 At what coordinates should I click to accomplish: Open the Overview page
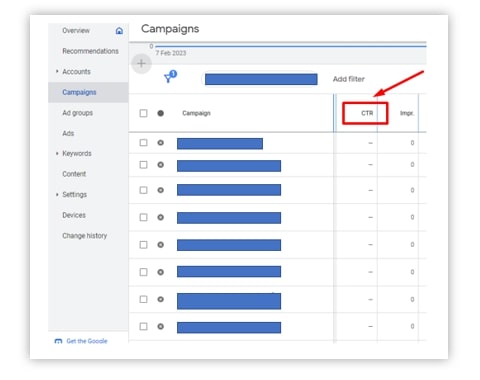click(76, 31)
